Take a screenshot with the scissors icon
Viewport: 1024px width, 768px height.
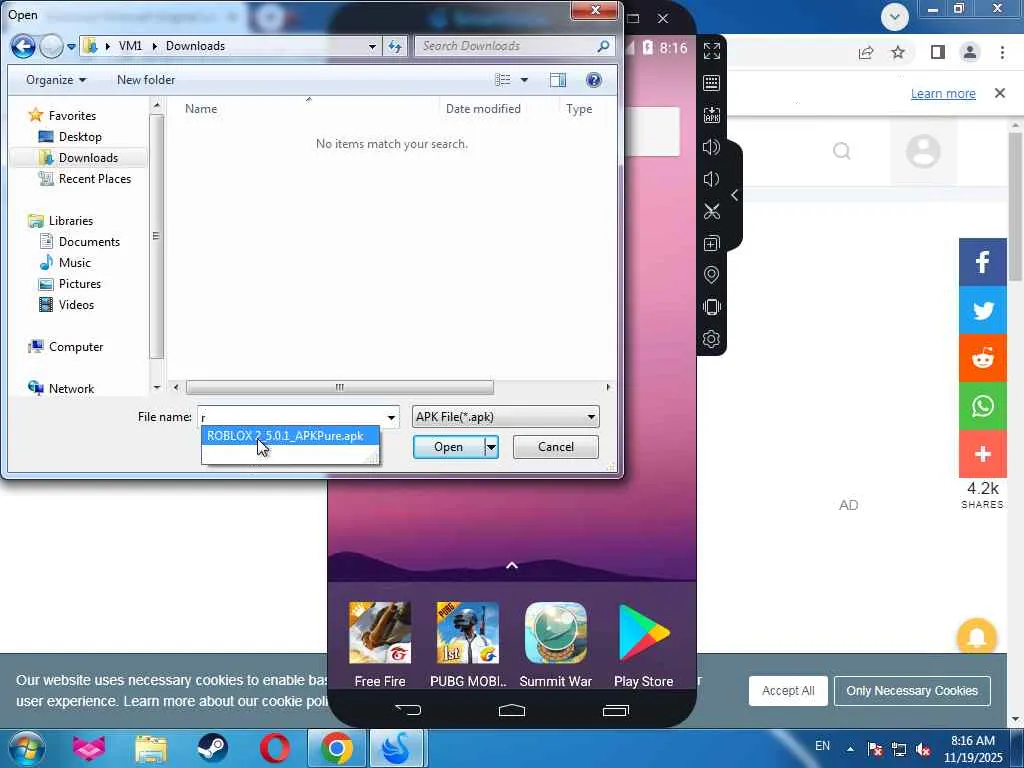click(712, 211)
